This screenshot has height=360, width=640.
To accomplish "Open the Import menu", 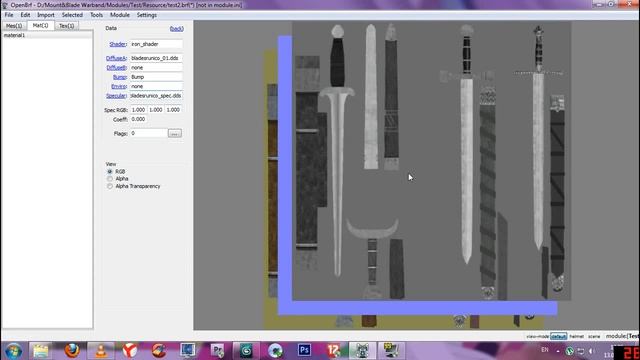I will (46, 15).
